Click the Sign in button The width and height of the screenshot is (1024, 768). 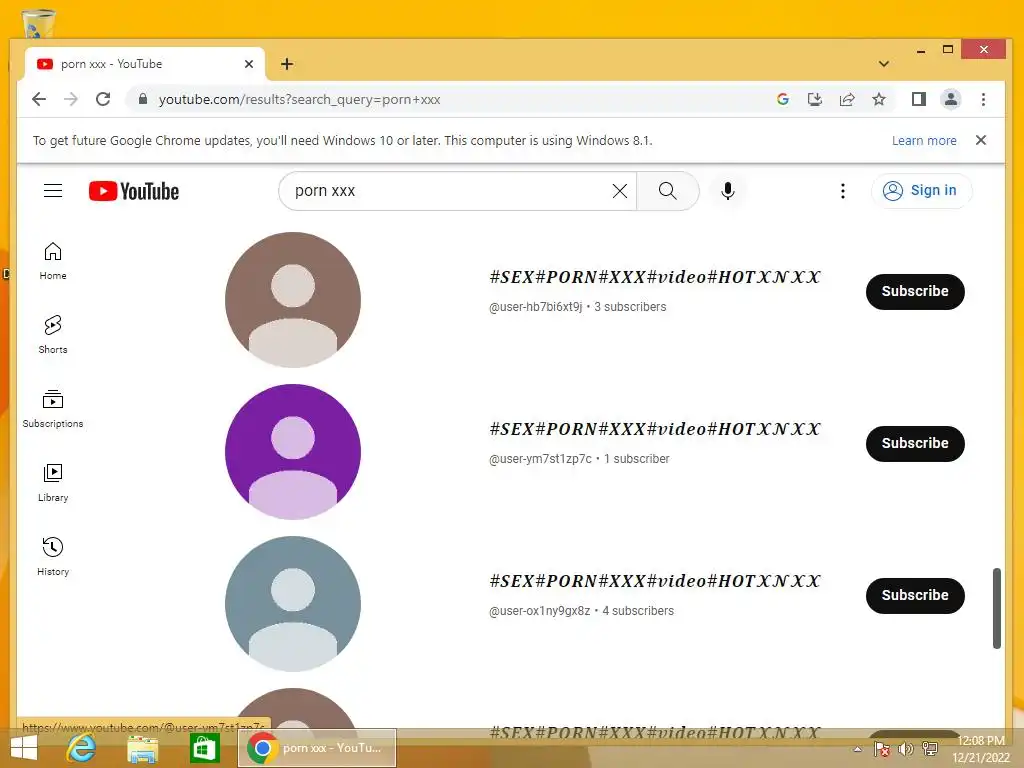(x=921, y=191)
